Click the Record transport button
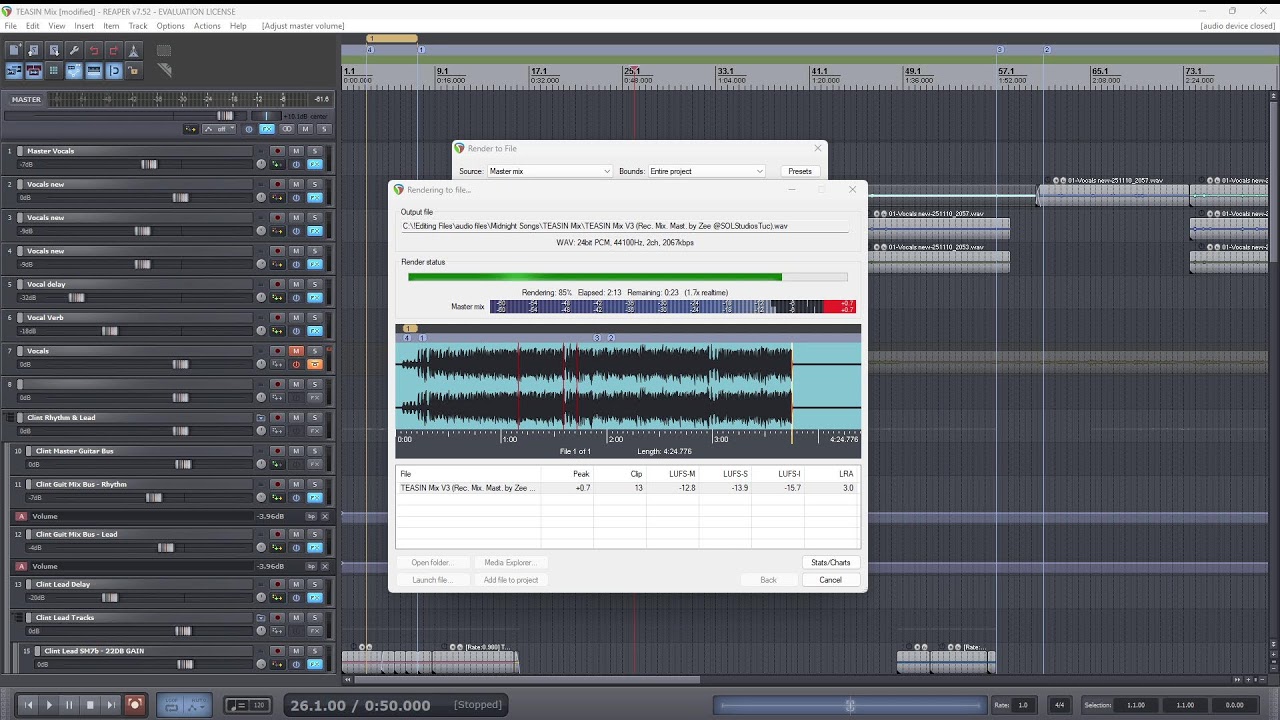This screenshot has width=1280, height=720. tap(134, 705)
